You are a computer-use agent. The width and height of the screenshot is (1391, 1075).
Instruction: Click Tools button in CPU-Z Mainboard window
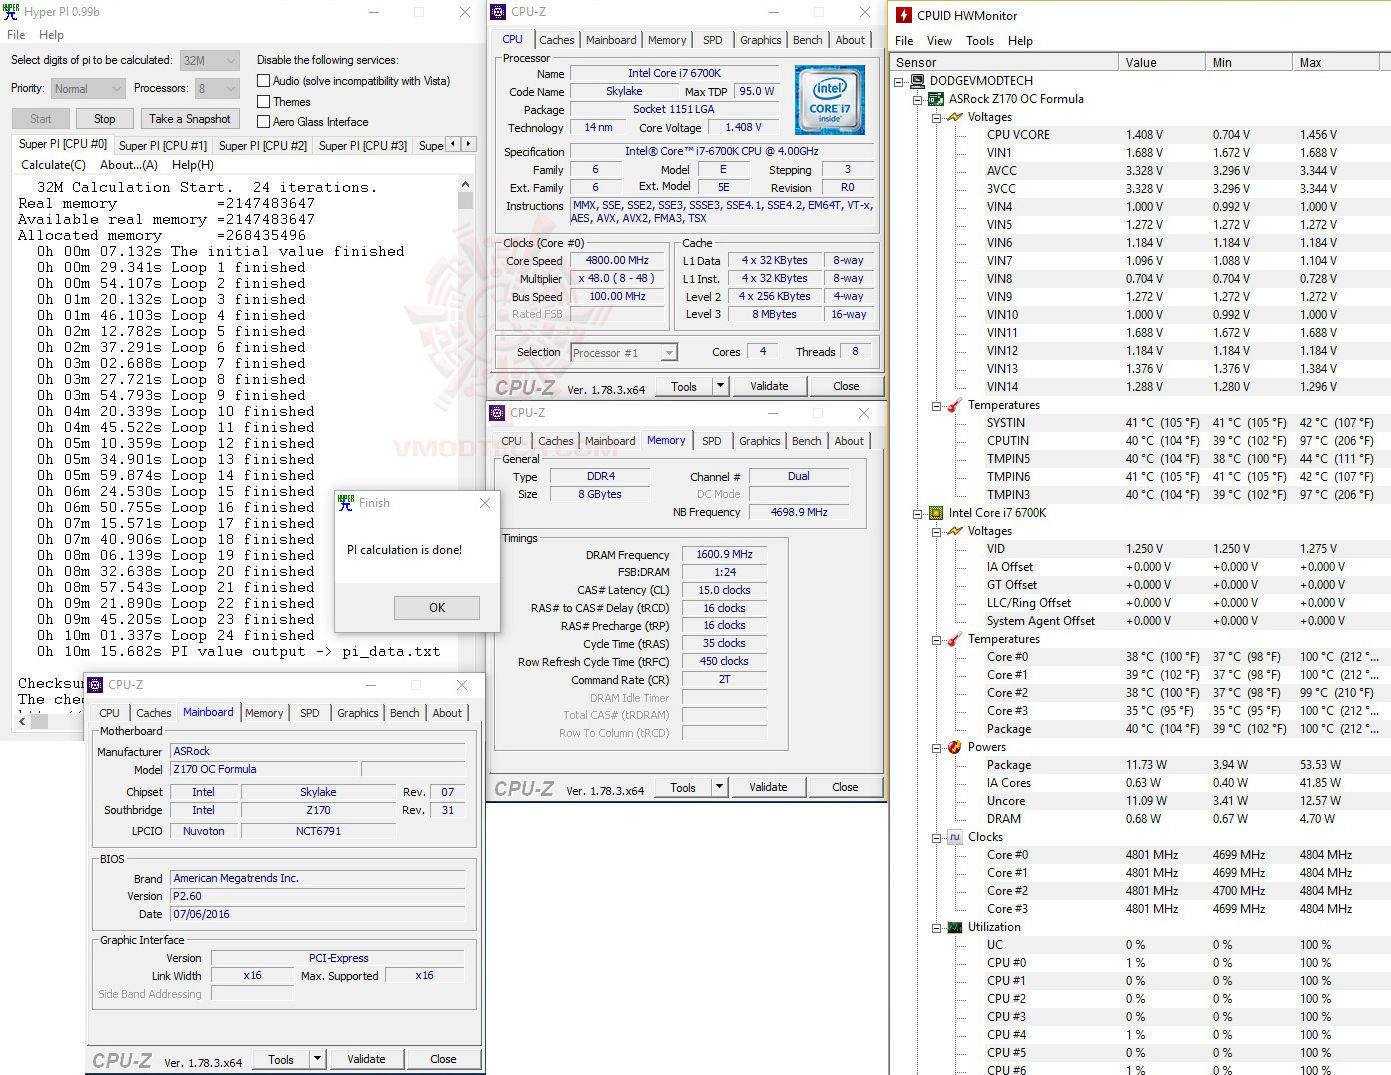point(281,1059)
